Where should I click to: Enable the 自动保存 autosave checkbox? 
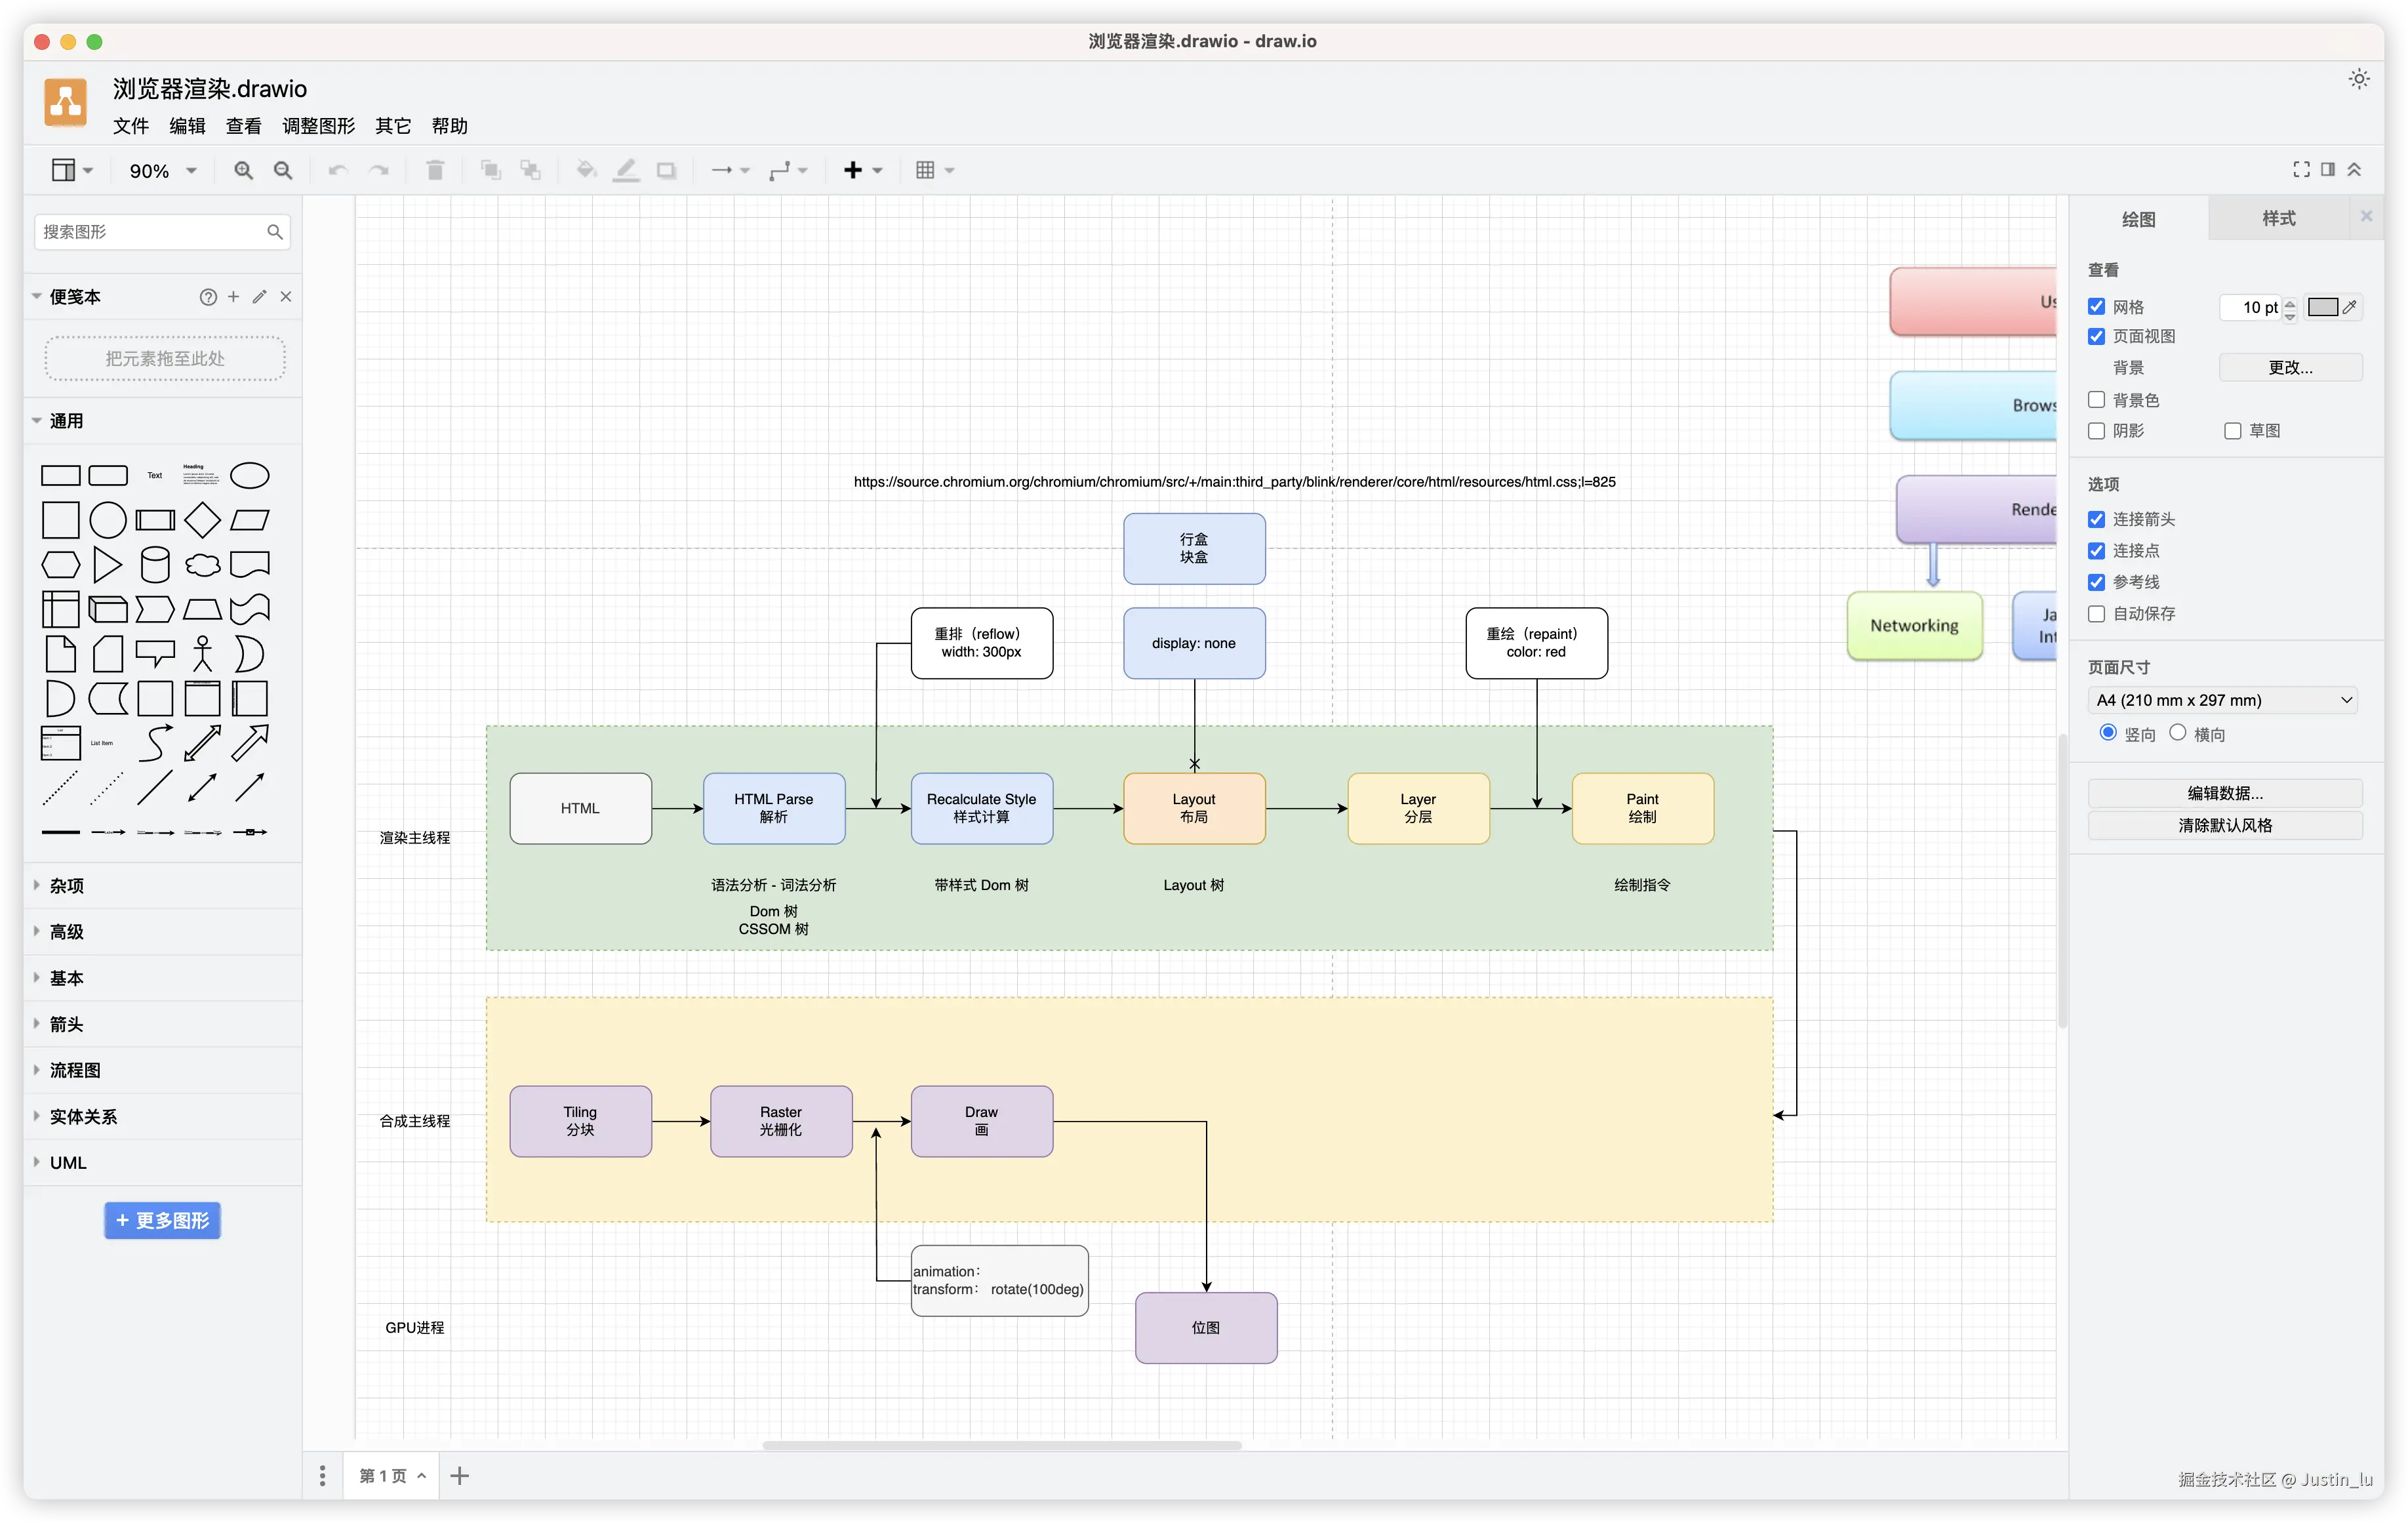click(2097, 614)
